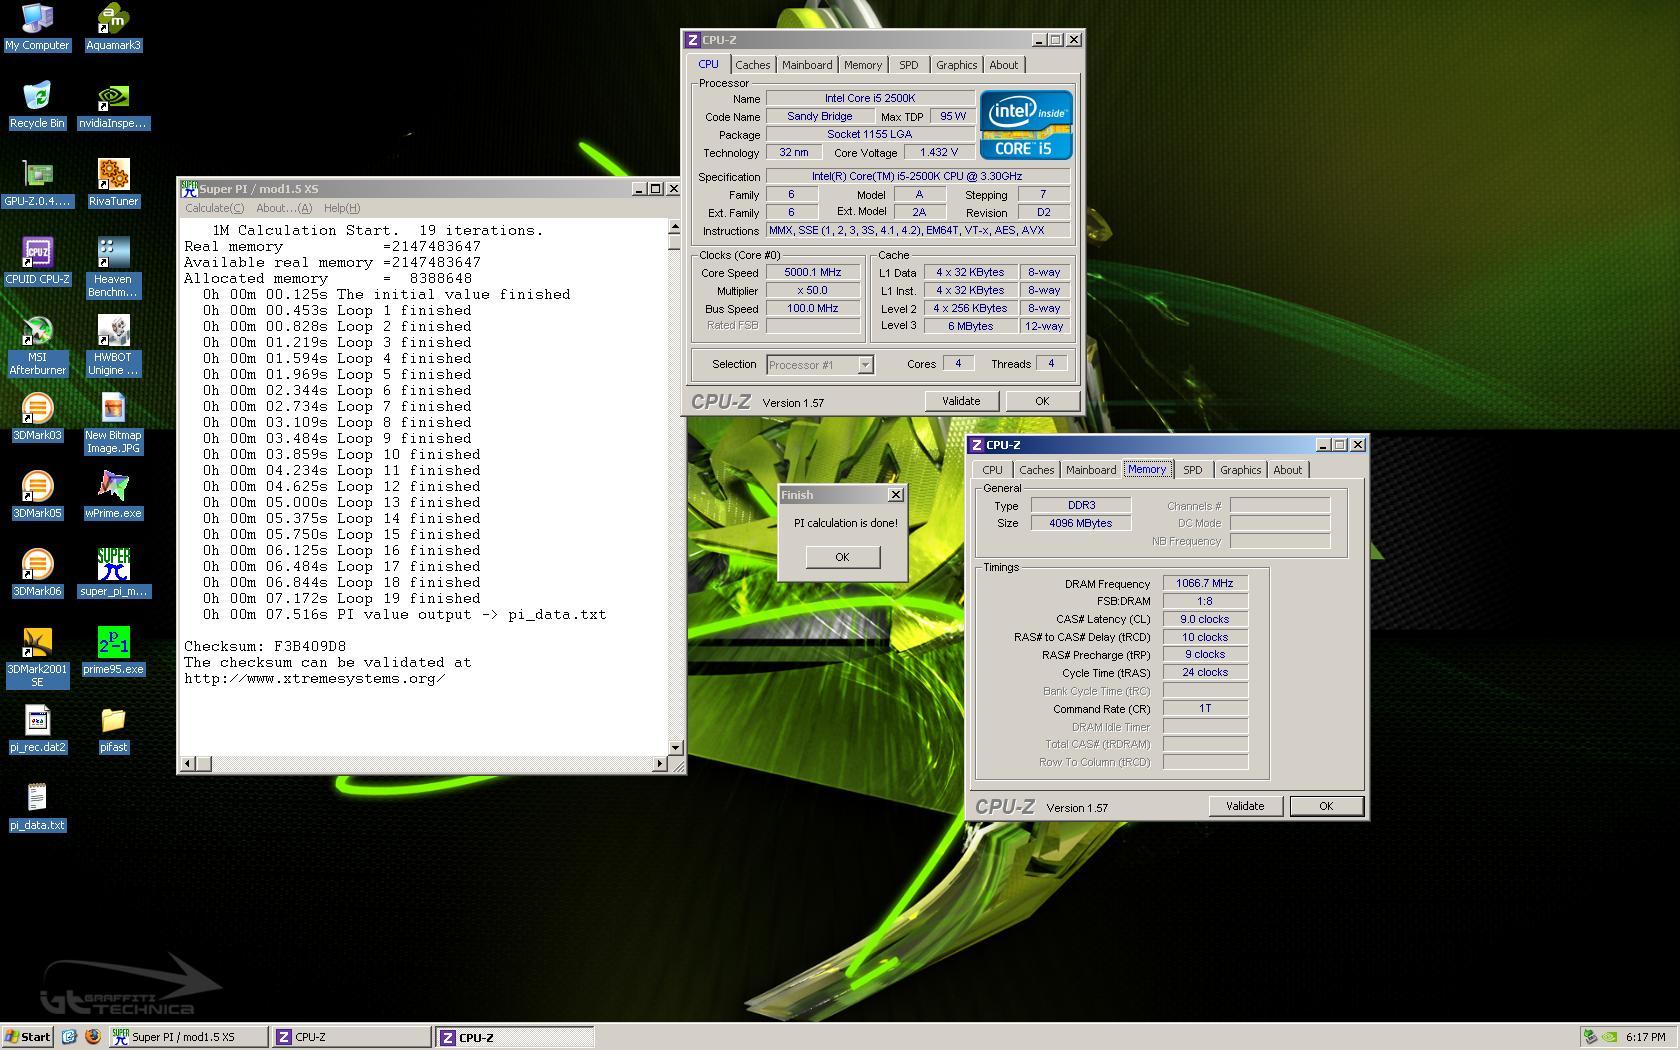The image size is (1680, 1050).
Task: Open the Start menu button
Action: (28, 1037)
